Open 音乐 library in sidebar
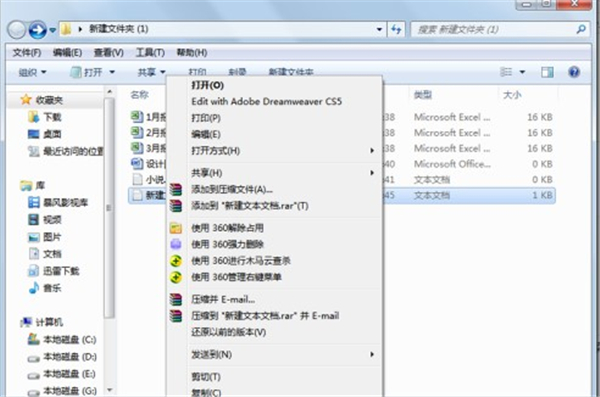 click(x=44, y=288)
